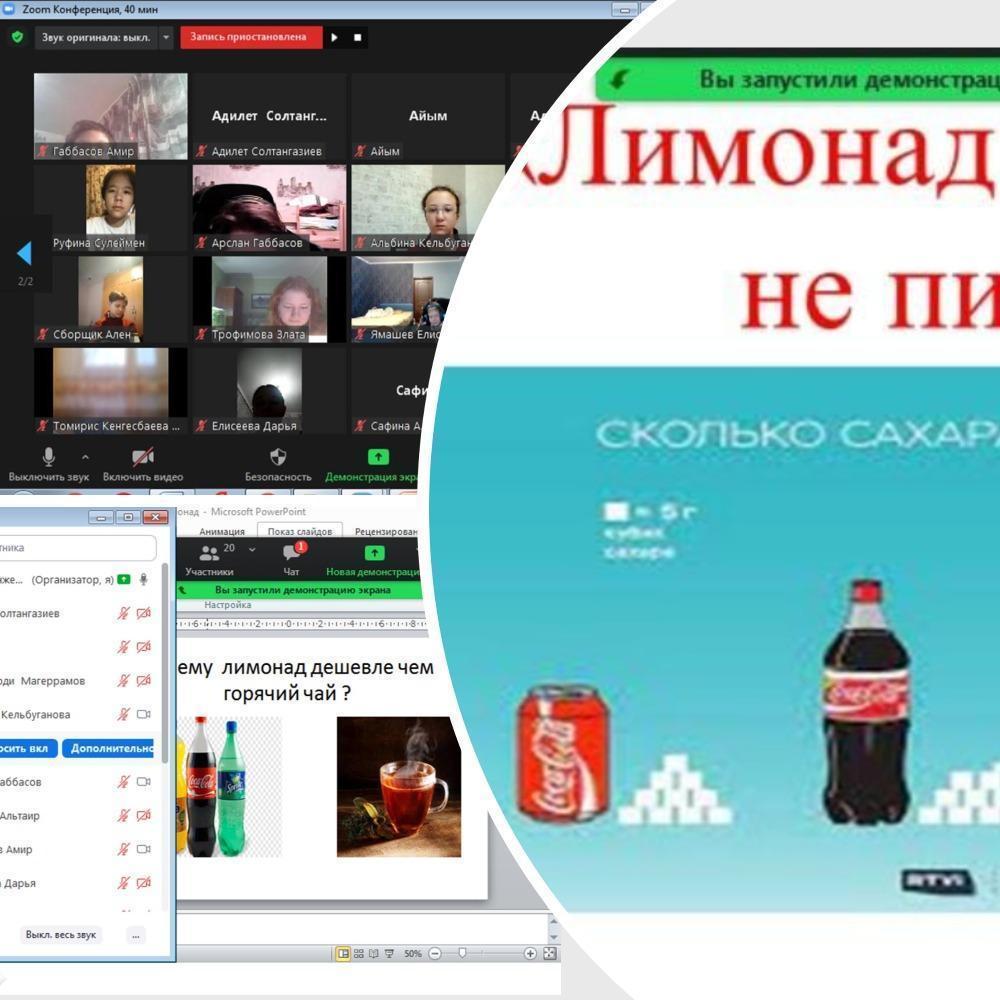Toggle microphone with Выключить звук
The image size is (1000, 1000).
point(48,457)
